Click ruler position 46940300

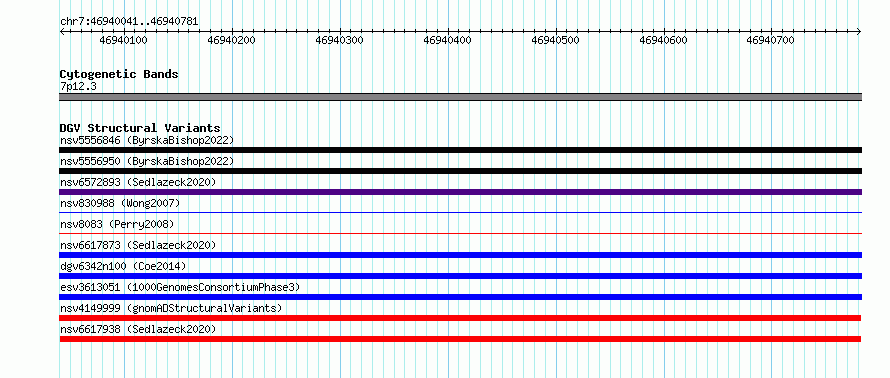tap(339, 40)
